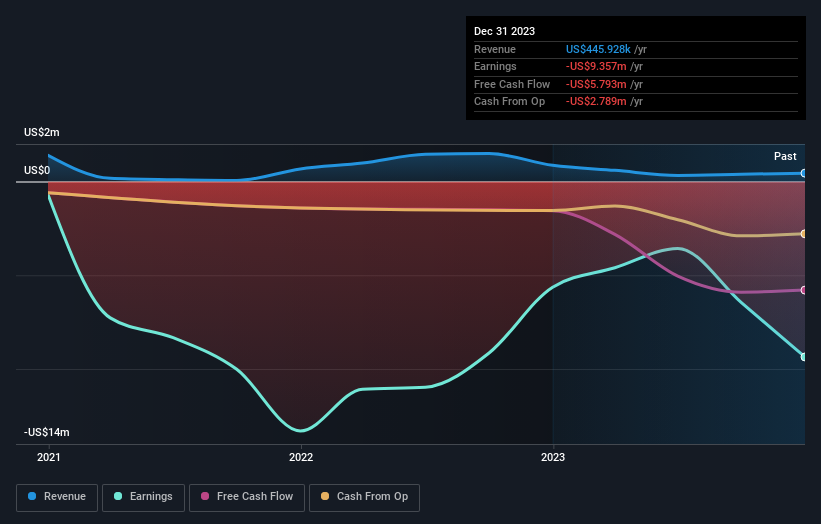Click the Dec 31 2023 tooltip date
This screenshot has width=821, height=524.
pyautogui.click(x=504, y=31)
